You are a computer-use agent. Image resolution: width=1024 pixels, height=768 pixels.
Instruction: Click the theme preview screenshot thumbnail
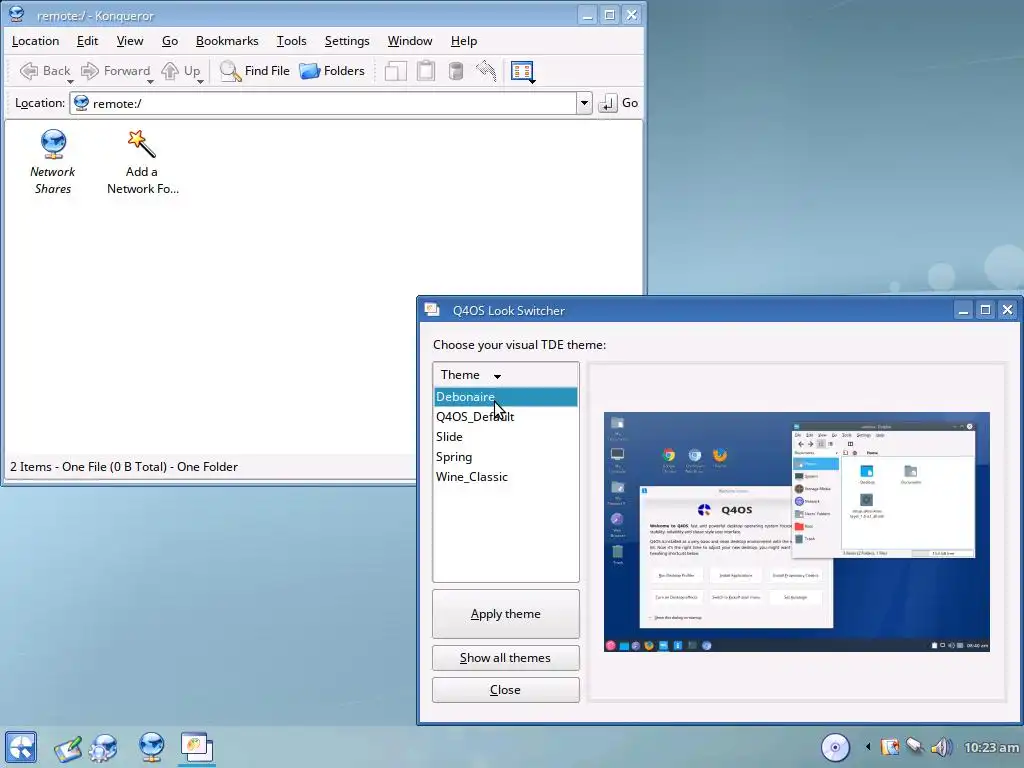click(797, 532)
